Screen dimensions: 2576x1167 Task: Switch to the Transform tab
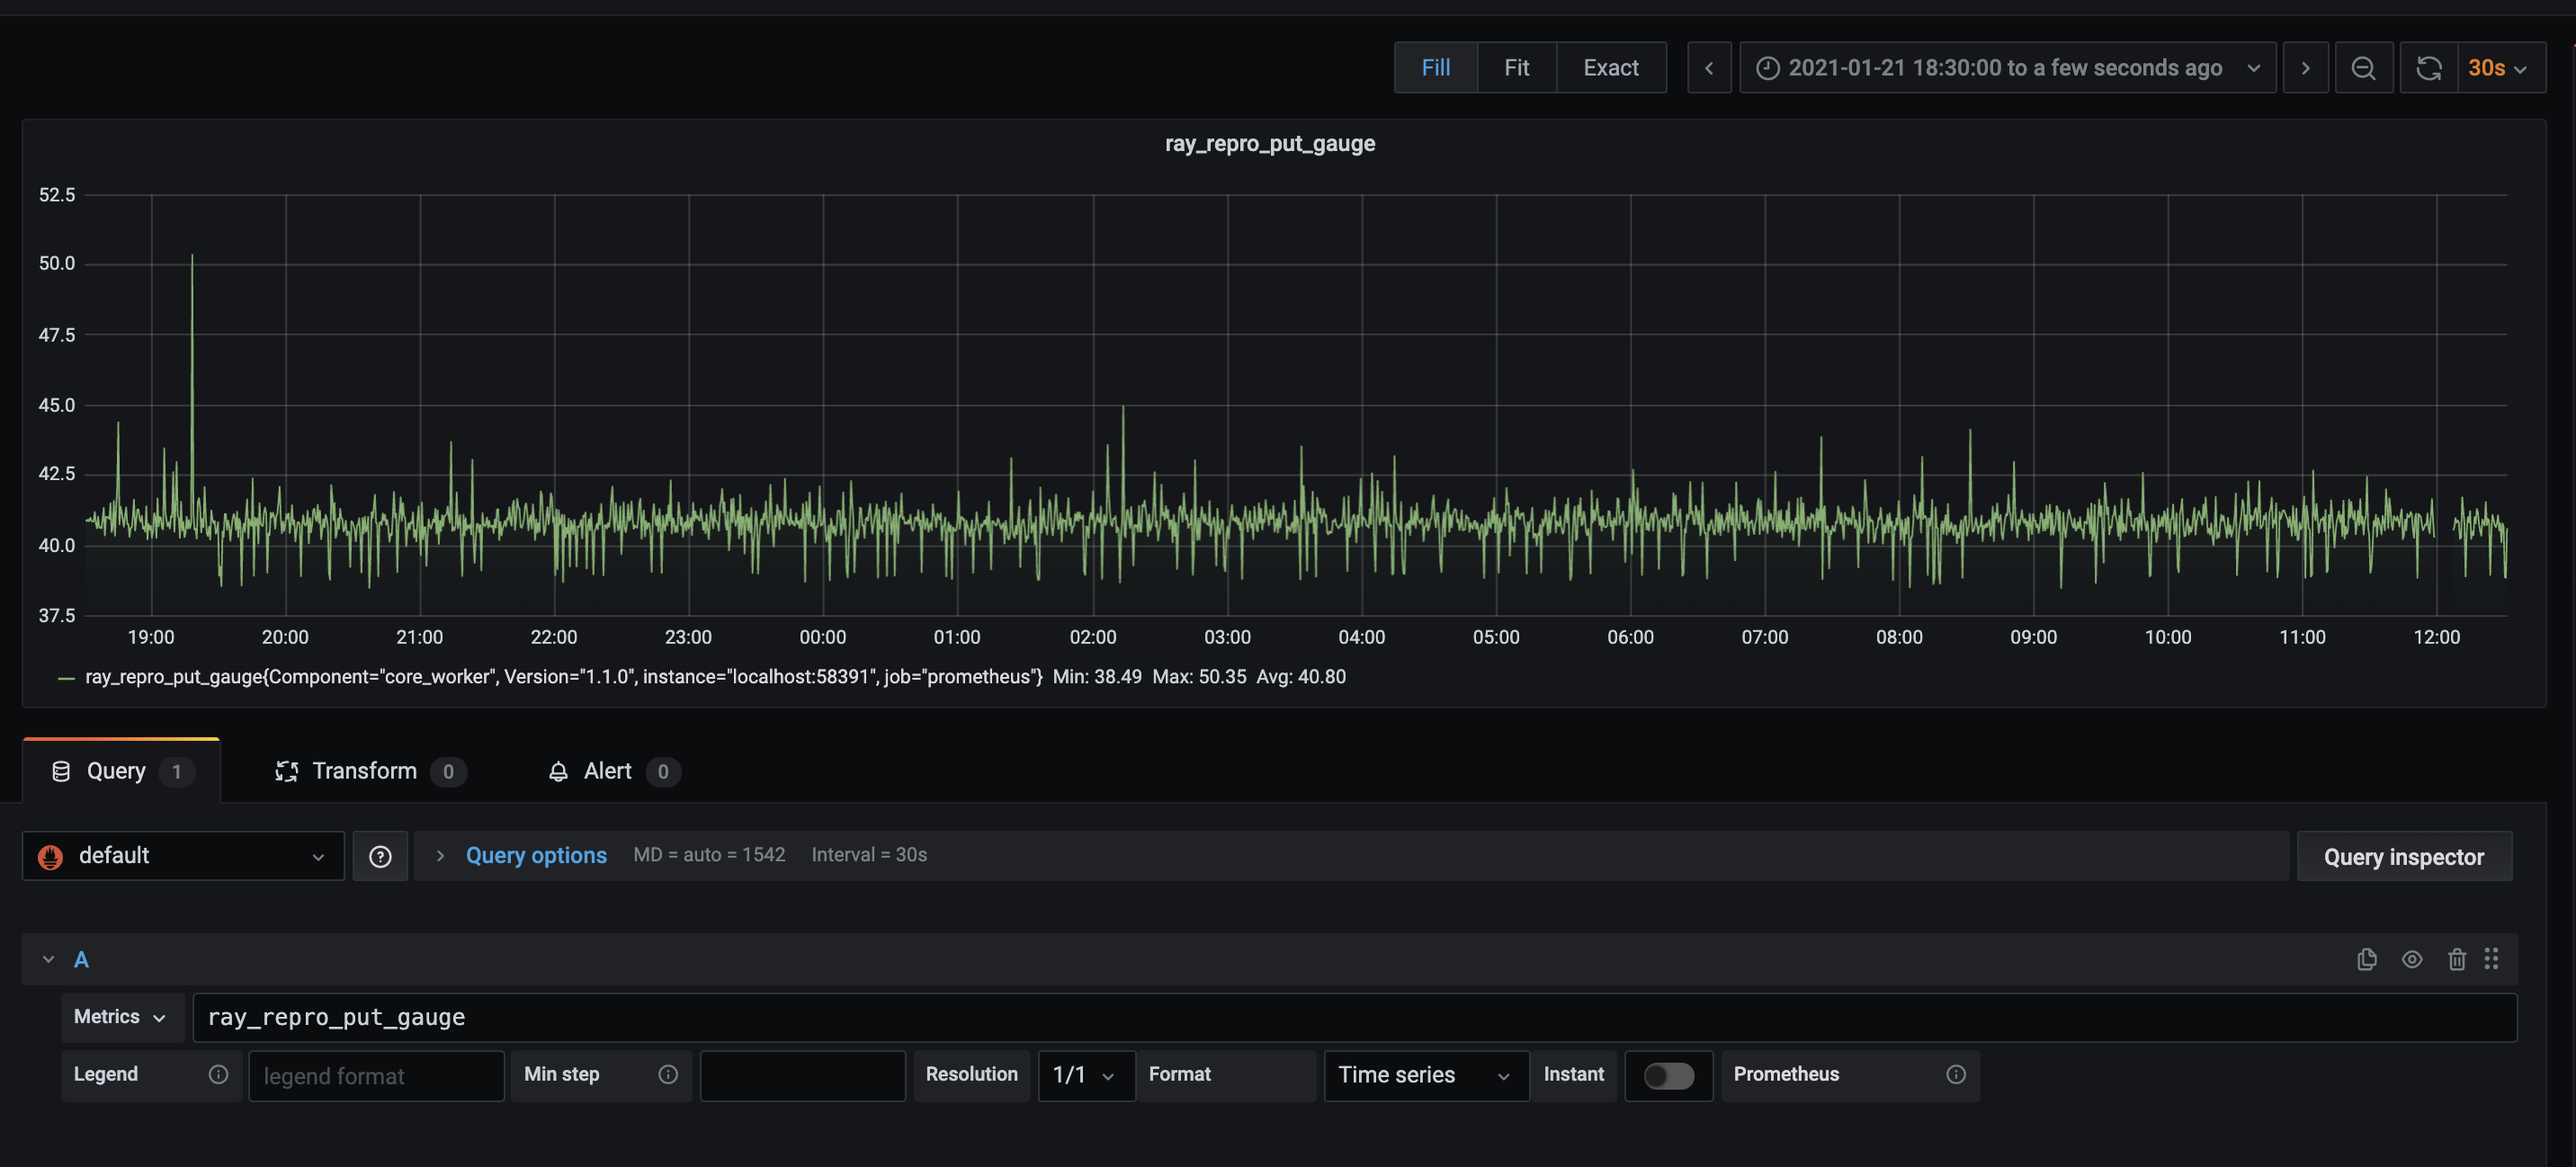coord(364,771)
